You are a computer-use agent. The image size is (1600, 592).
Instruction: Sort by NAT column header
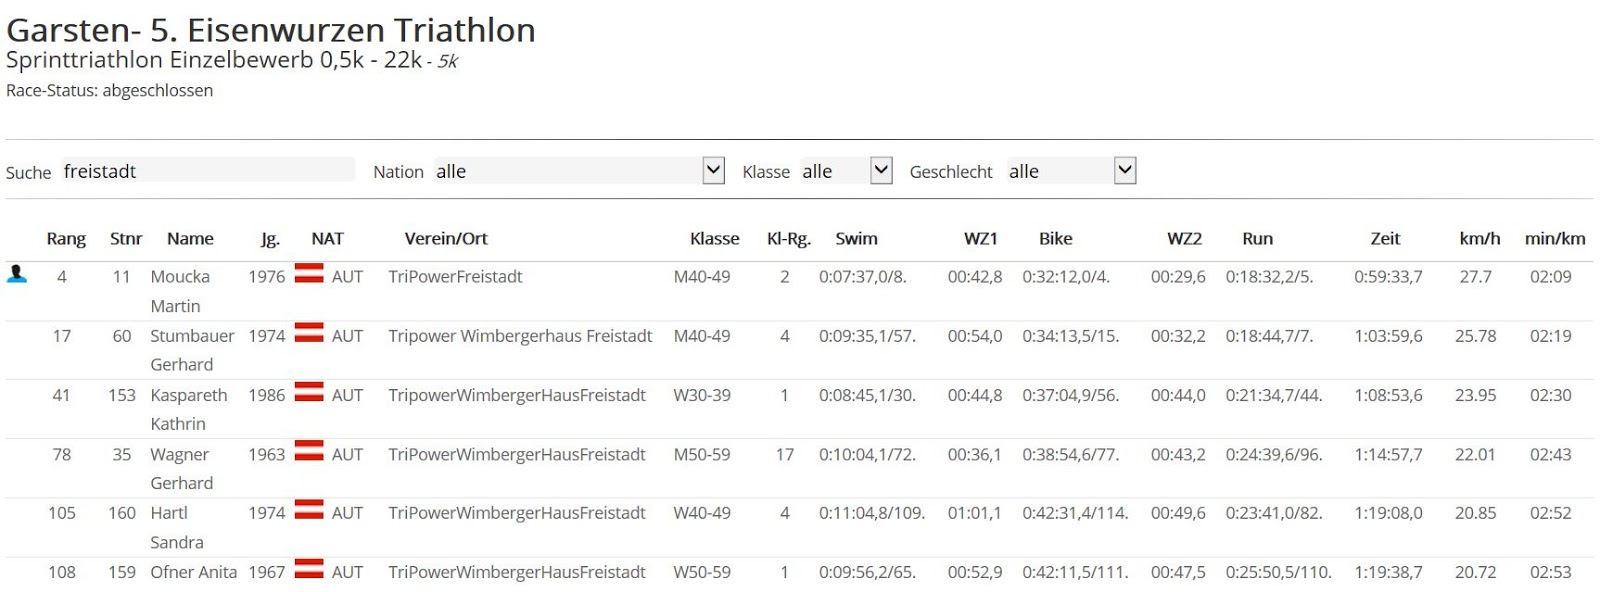327,238
